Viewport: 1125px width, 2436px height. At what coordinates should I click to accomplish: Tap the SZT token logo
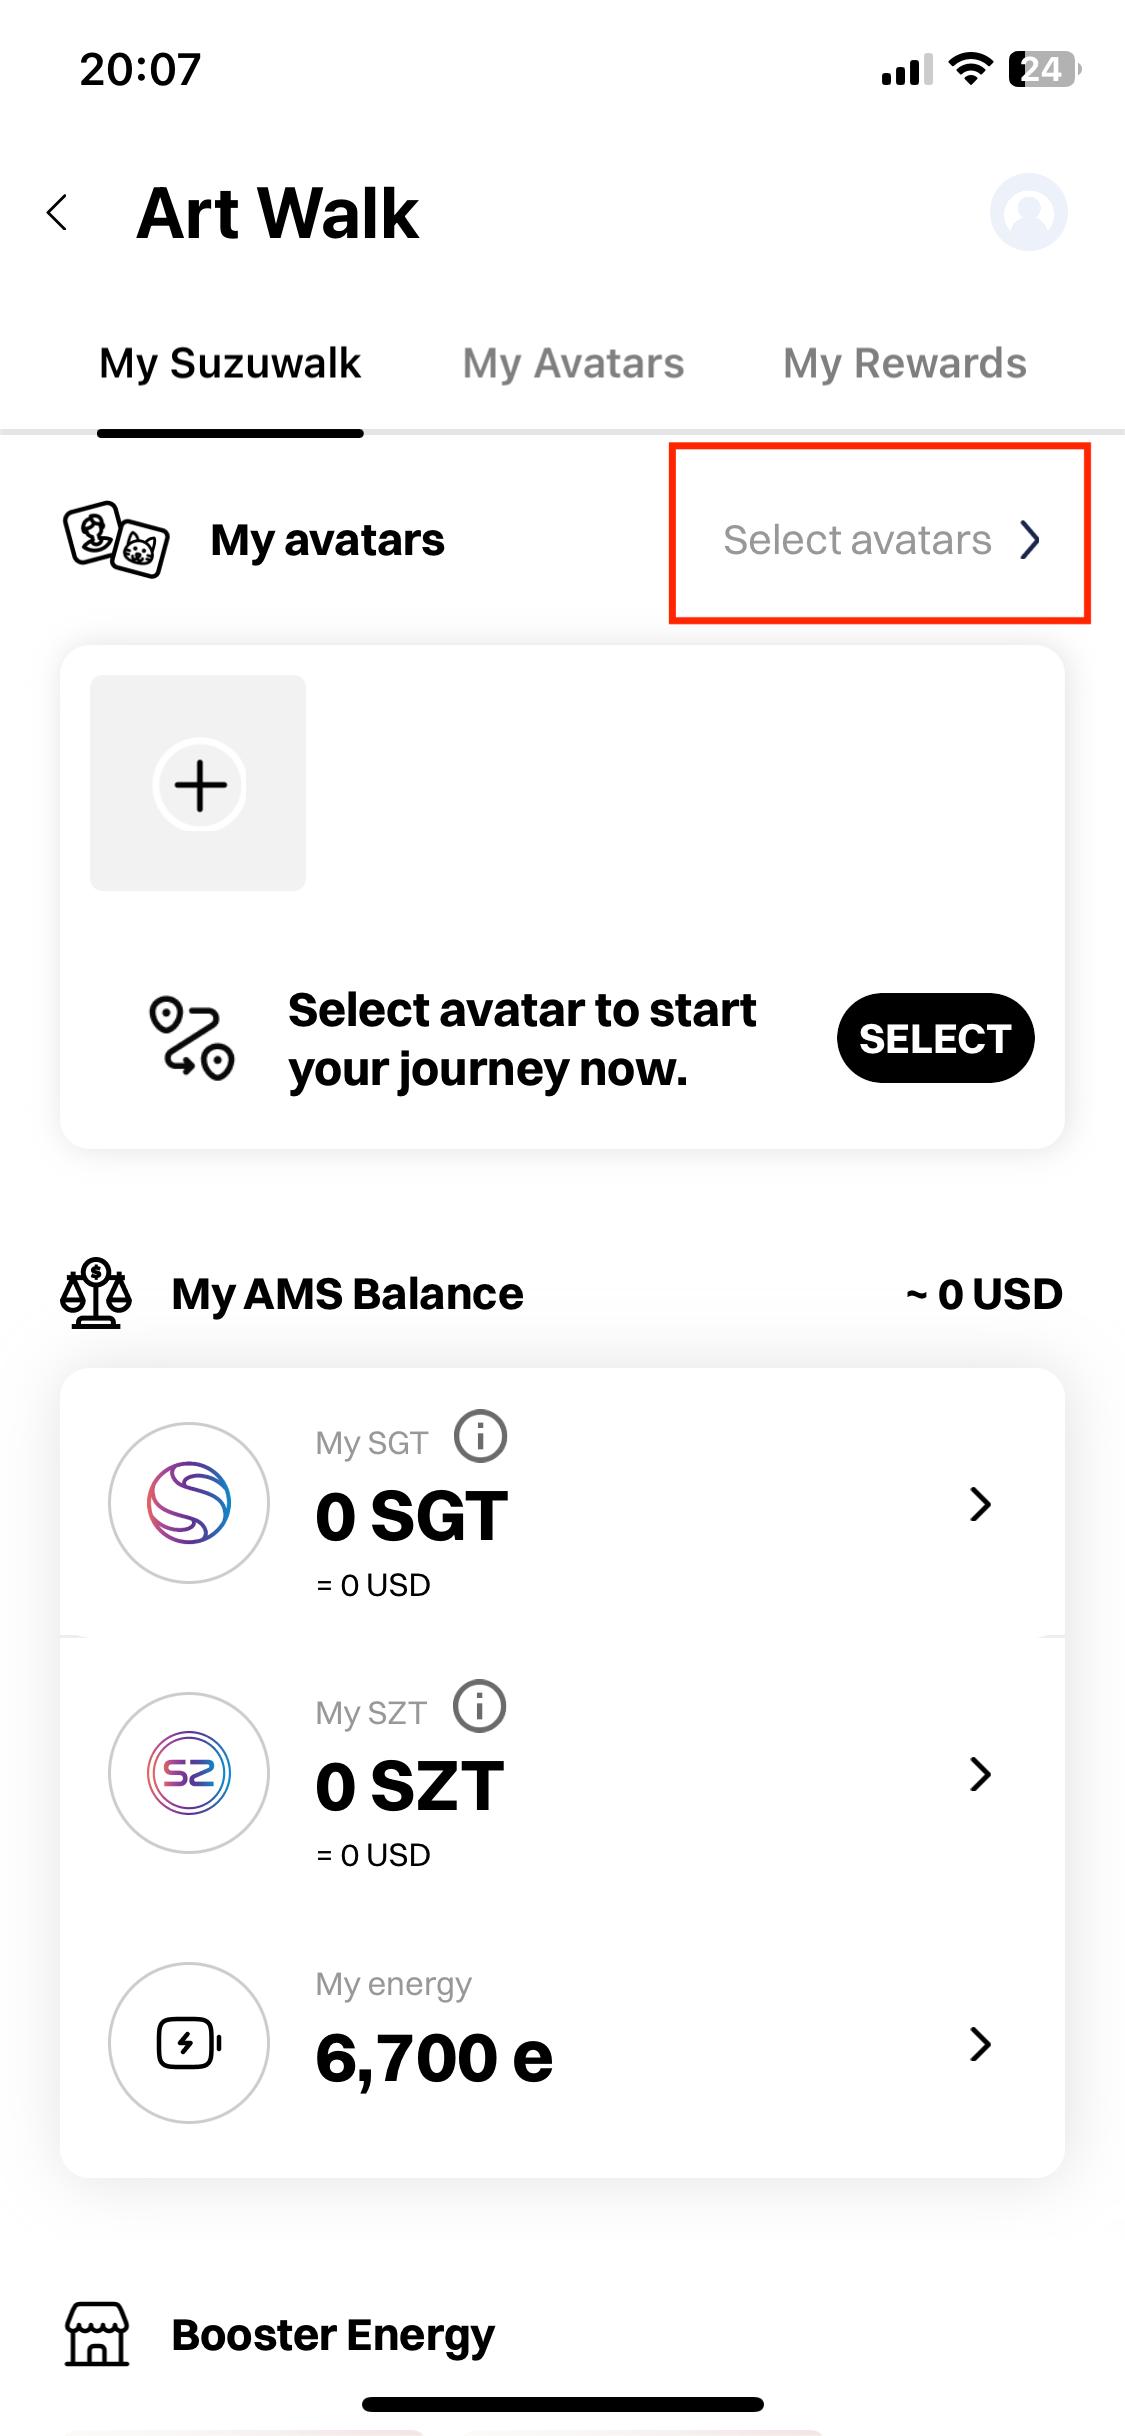pos(189,1772)
